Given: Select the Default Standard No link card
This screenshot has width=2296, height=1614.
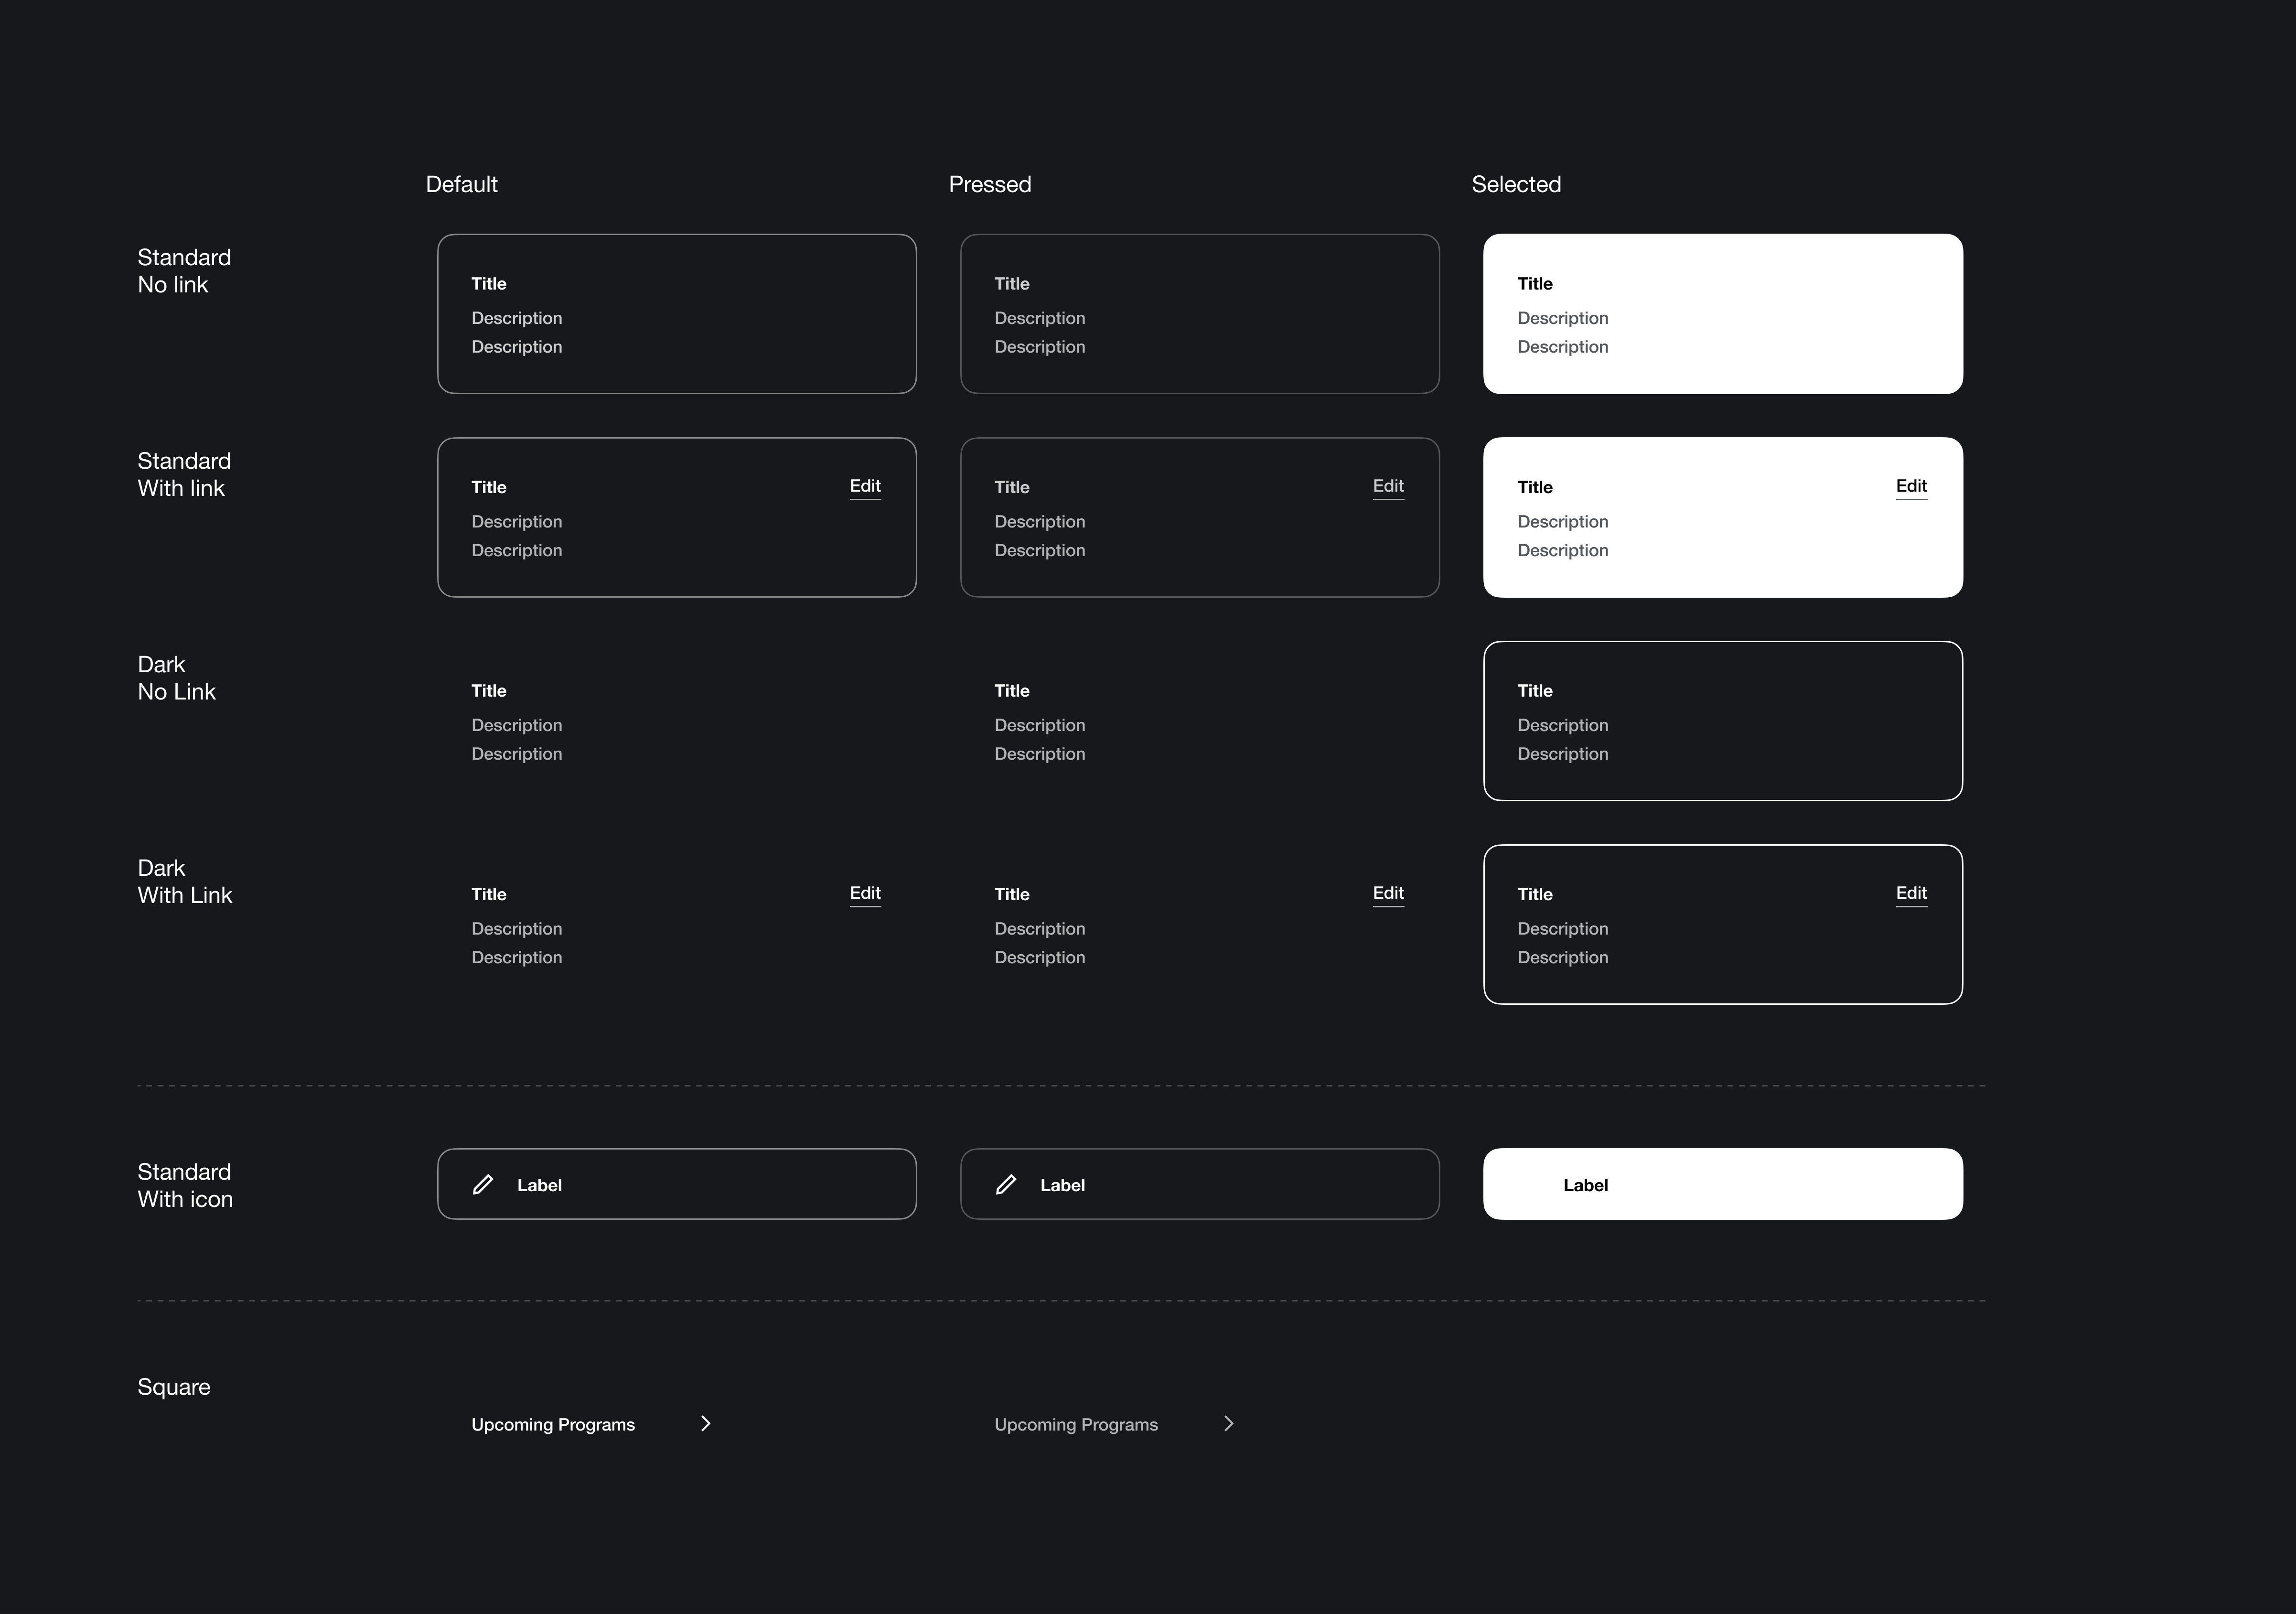Looking at the screenshot, I should pos(677,314).
